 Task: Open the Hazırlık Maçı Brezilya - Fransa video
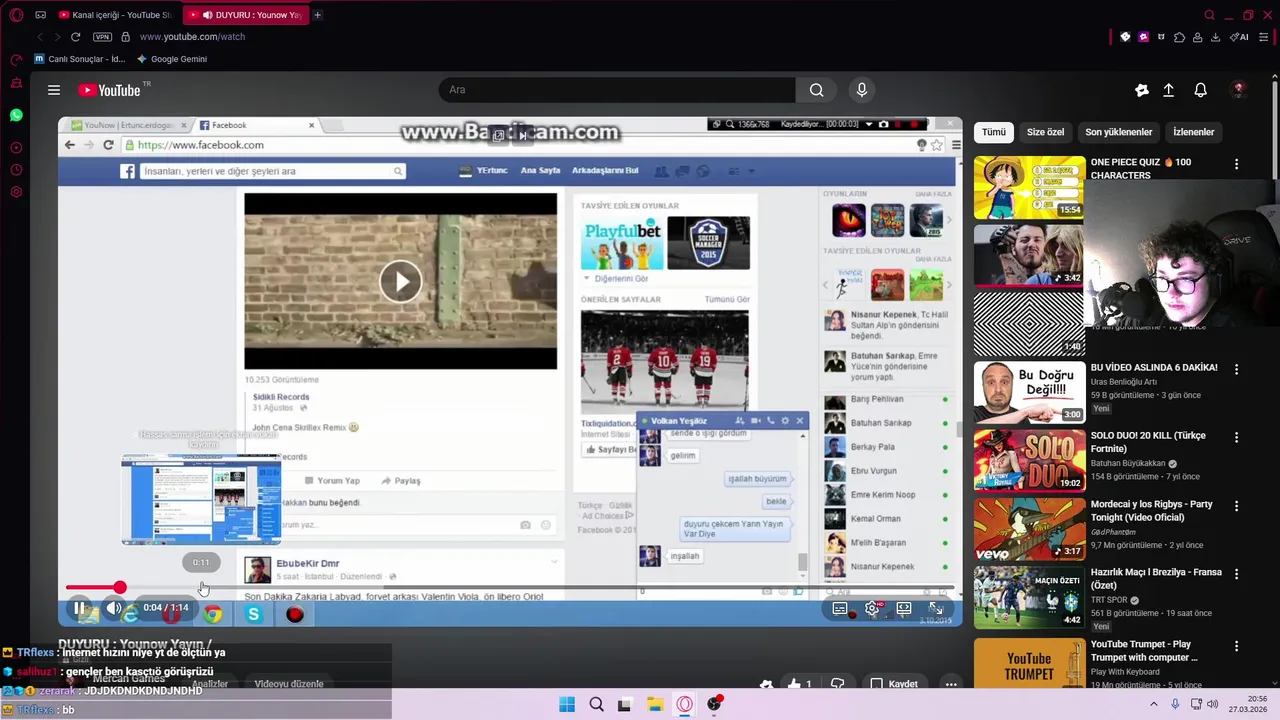[1029, 597]
